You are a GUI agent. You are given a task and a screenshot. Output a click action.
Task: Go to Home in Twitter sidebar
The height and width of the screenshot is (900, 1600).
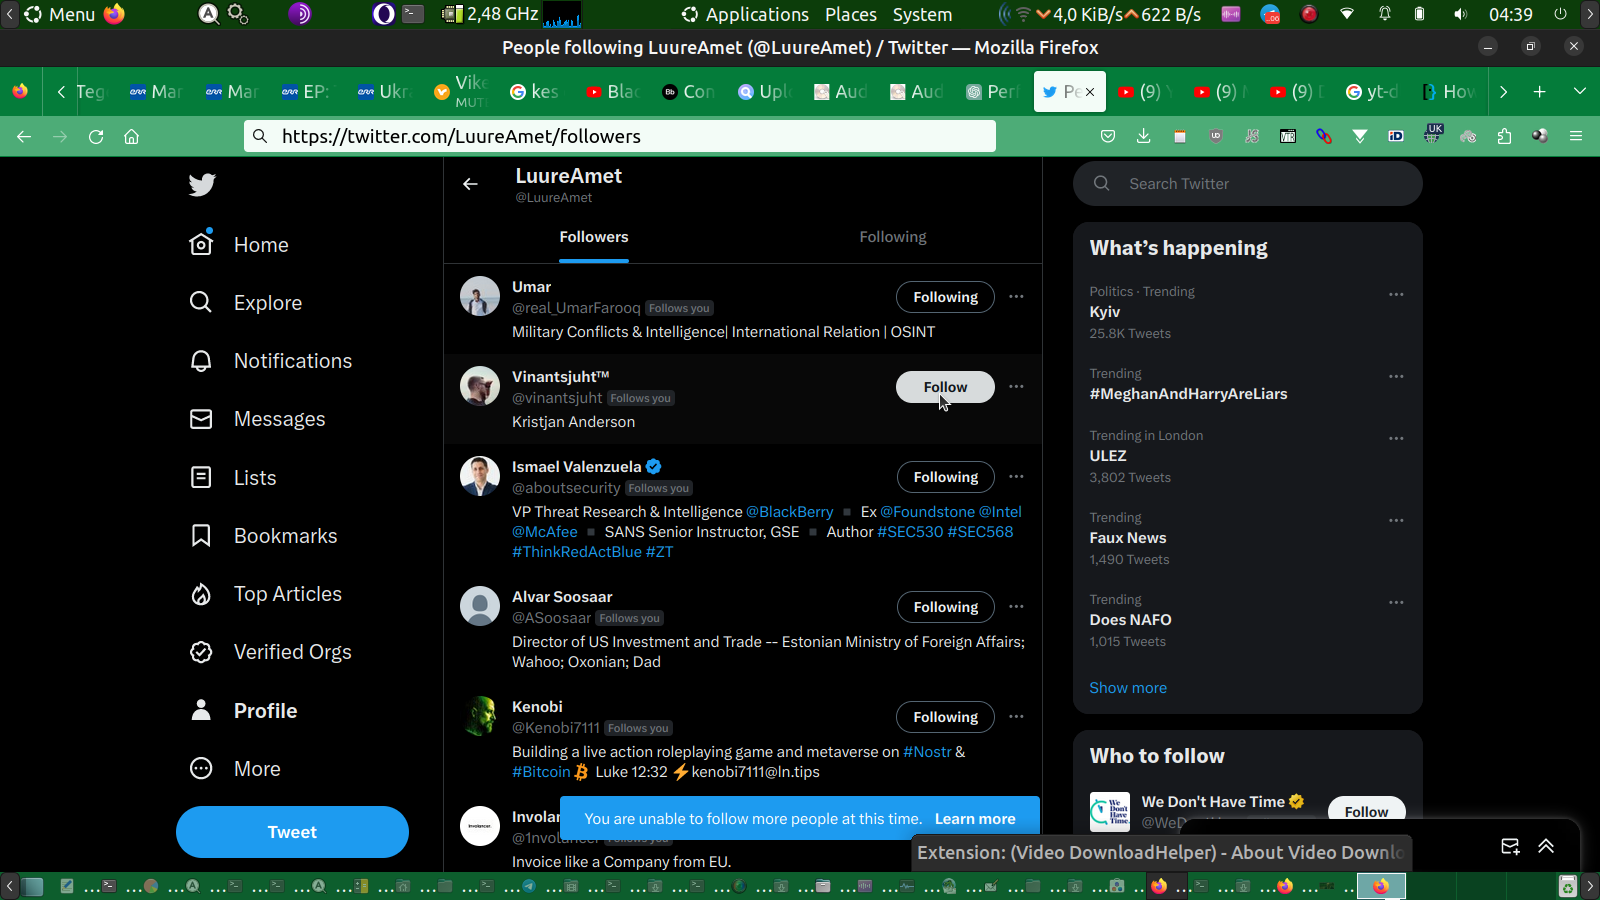[x=239, y=245]
